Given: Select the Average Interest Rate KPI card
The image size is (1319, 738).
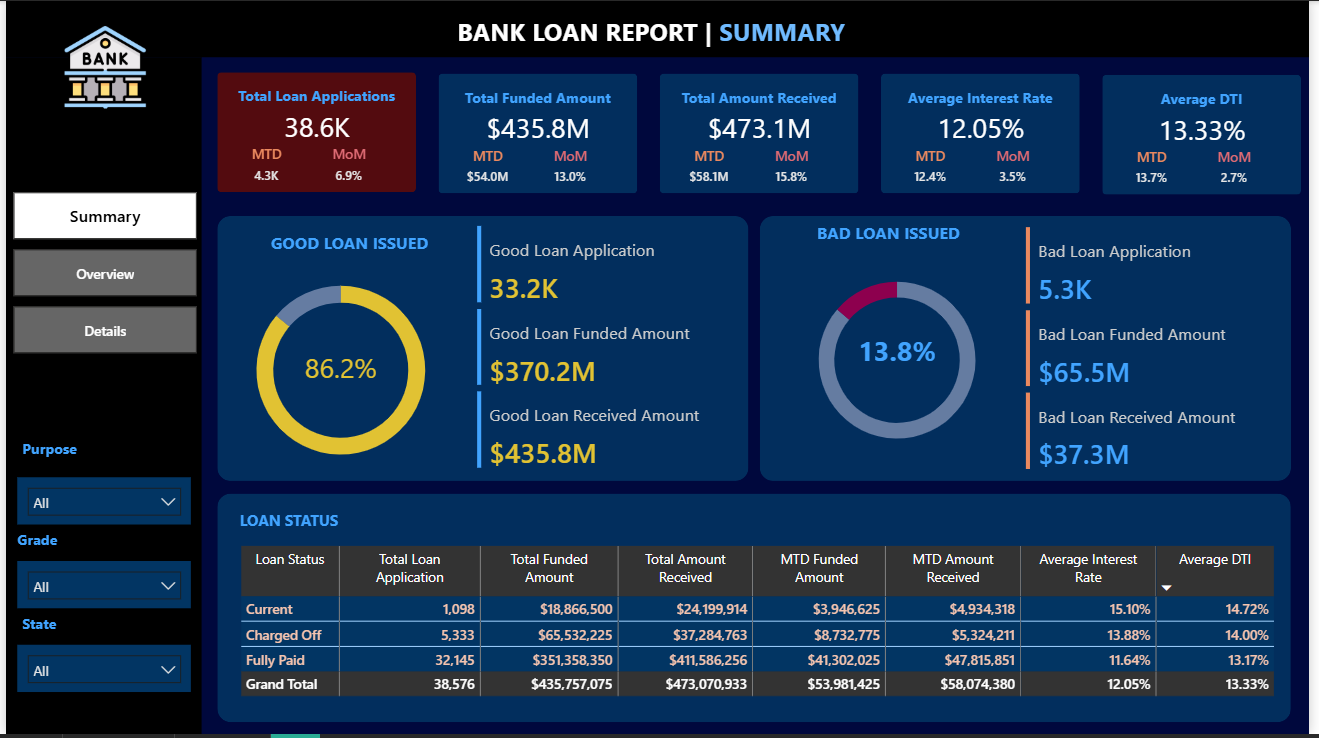Looking at the screenshot, I should pos(979,132).
